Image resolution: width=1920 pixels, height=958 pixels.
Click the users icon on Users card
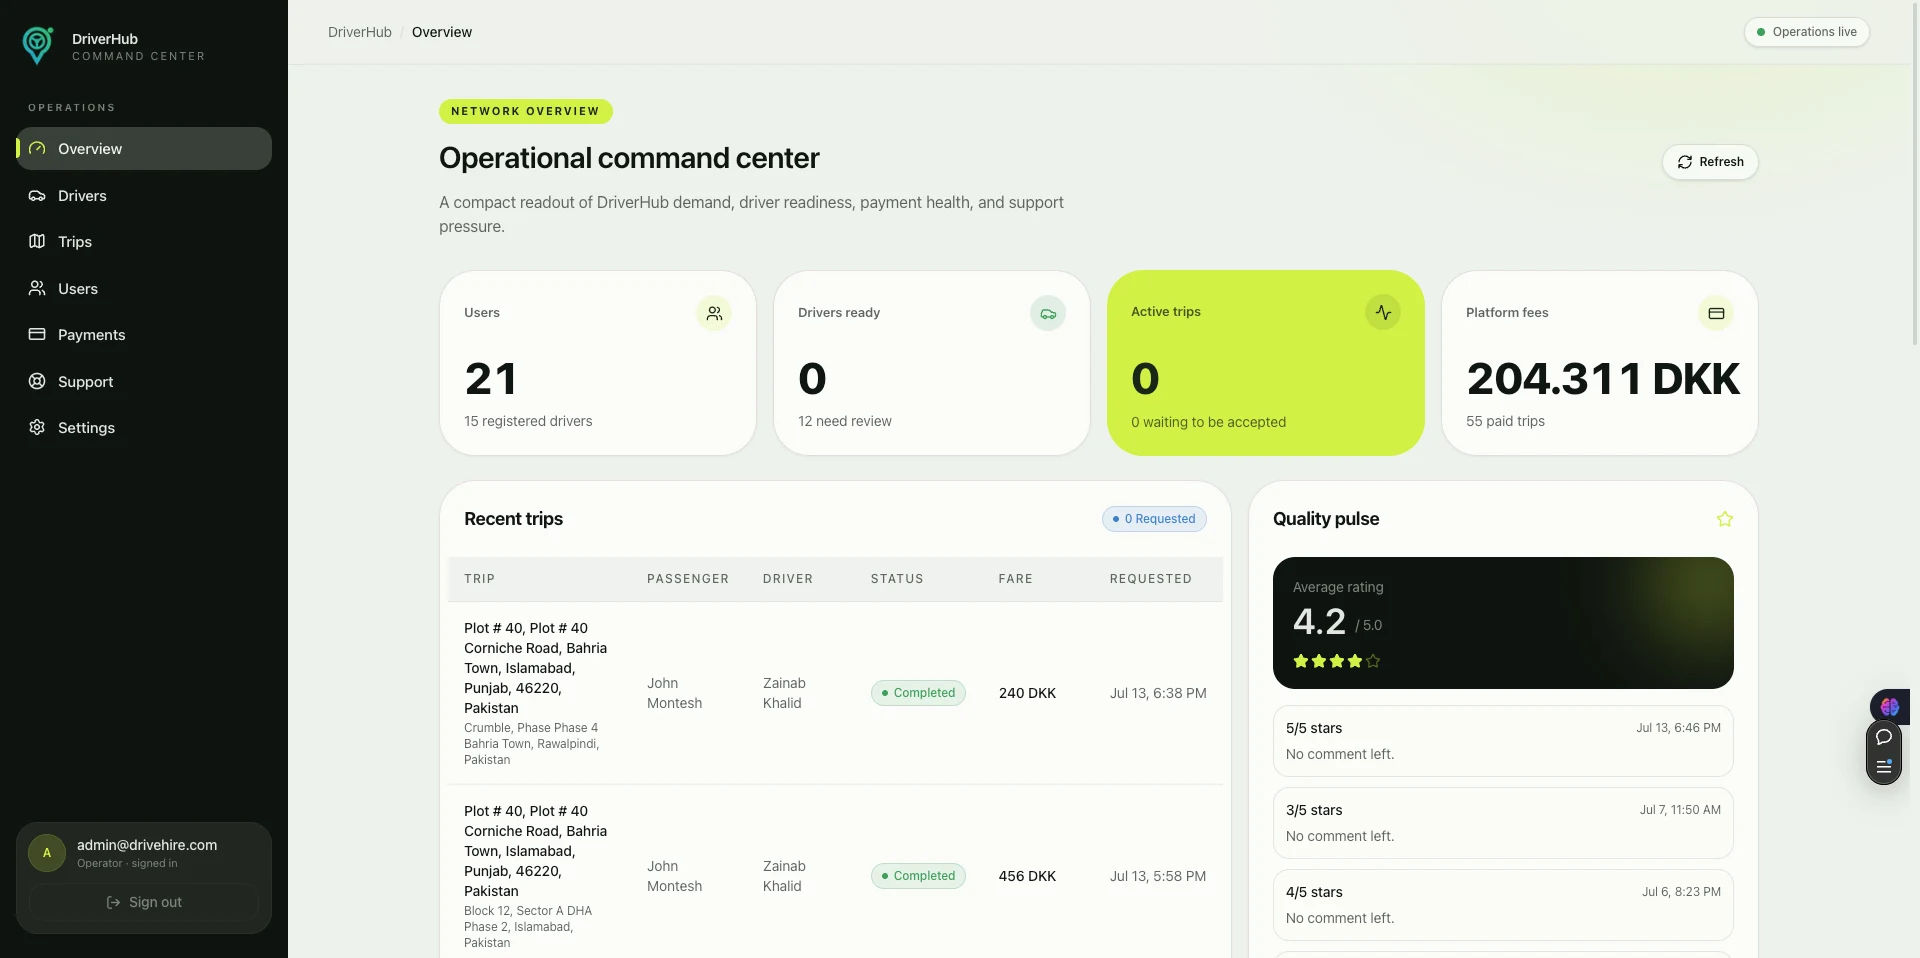tap(714, 313)
